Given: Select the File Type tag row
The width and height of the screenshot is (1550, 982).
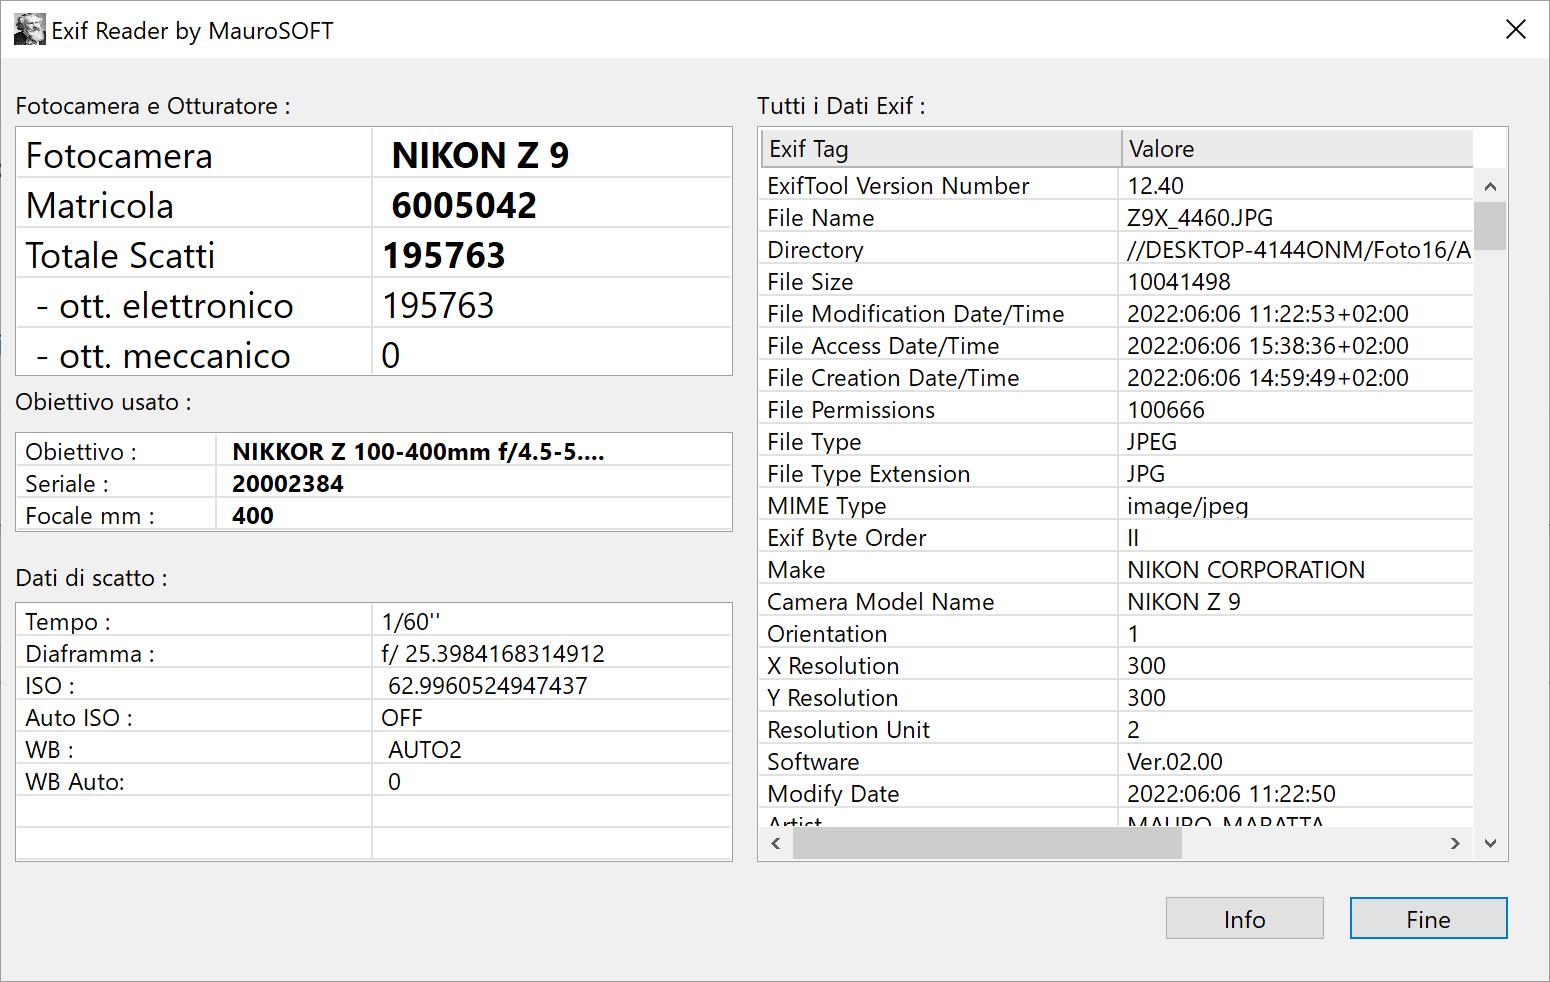Looking at the screenshot, I should [1117, 442].
